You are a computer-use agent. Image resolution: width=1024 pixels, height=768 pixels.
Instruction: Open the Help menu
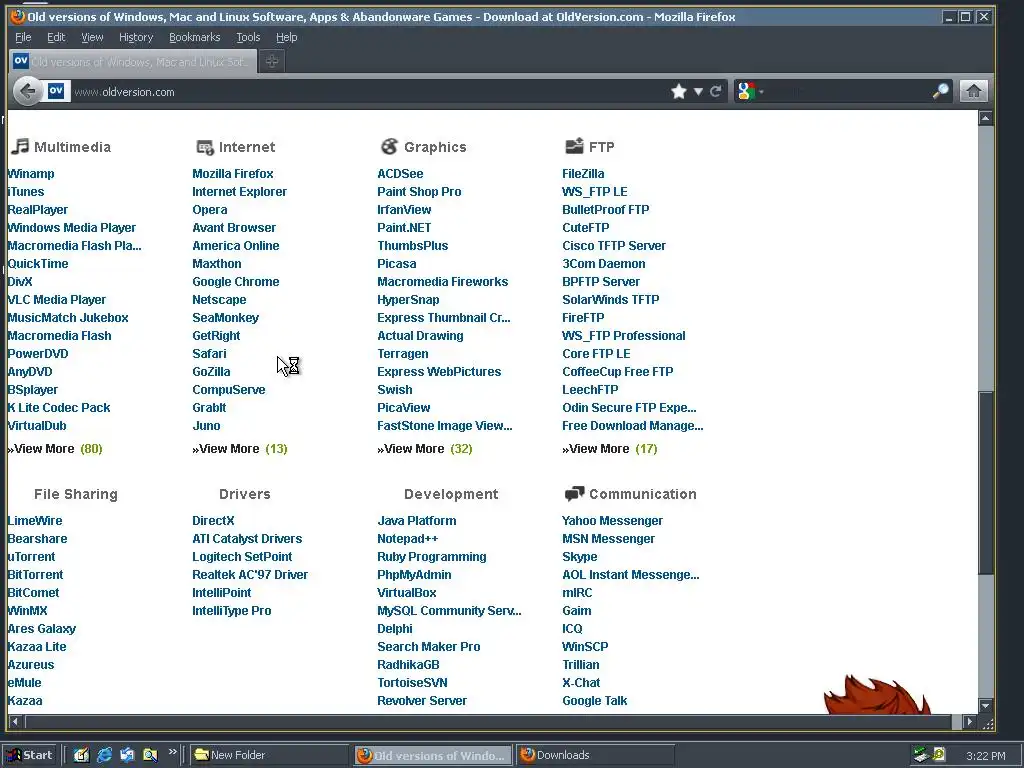(x=286, y=37)
